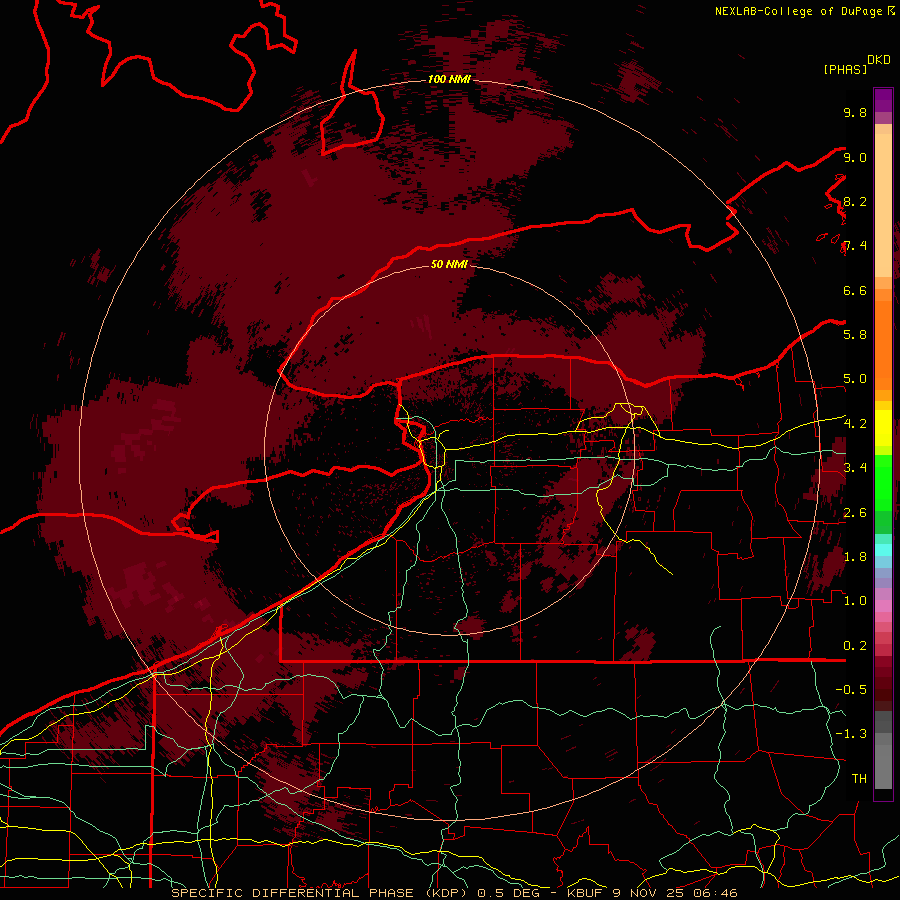Click the 9.8 legend value
Image resolution: width=900 pixels, height=900 pixels.
coord(855,112)
